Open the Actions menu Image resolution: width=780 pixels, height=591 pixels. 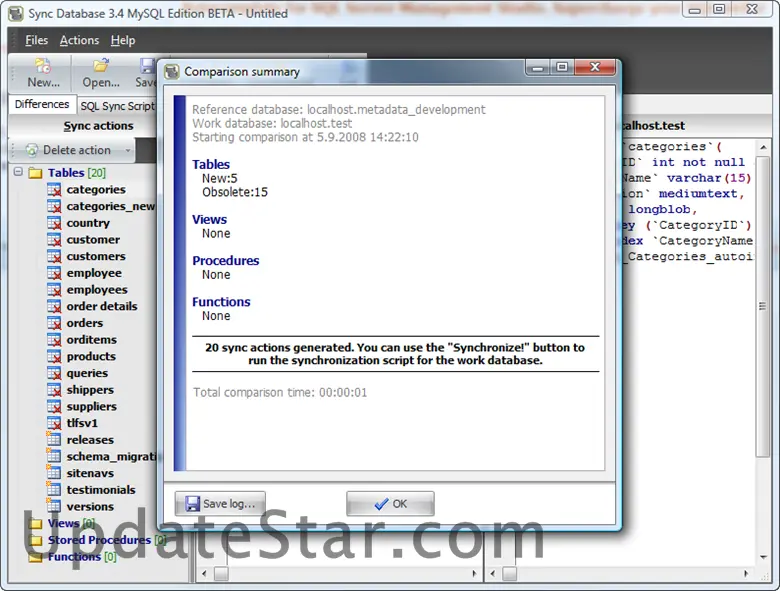80,40
